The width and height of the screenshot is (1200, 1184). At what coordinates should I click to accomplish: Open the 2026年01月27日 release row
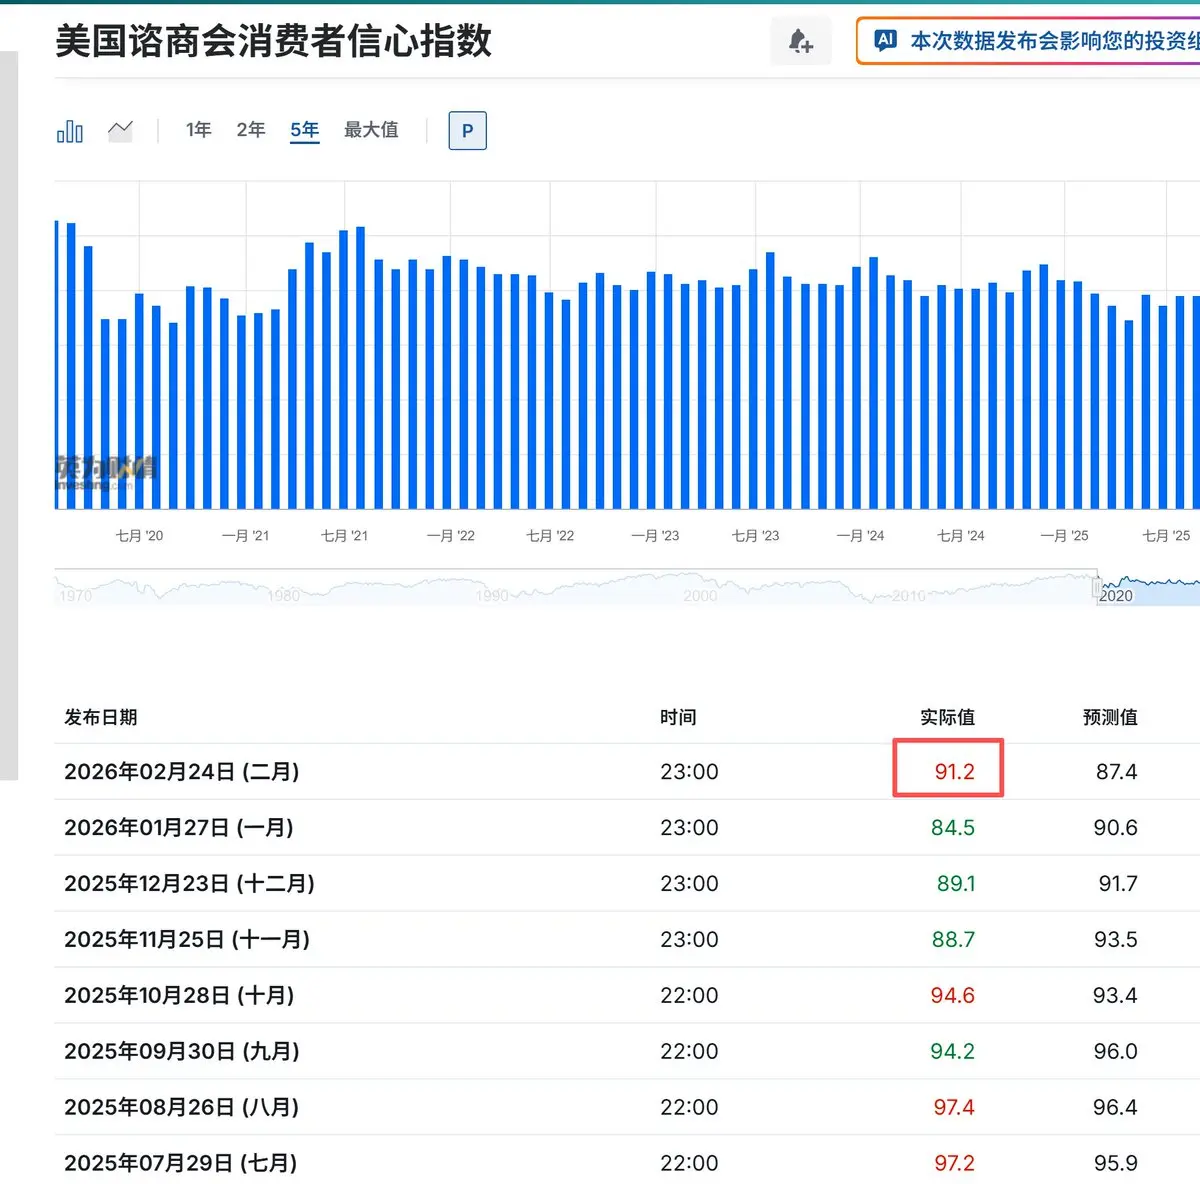tap(179, 828)
